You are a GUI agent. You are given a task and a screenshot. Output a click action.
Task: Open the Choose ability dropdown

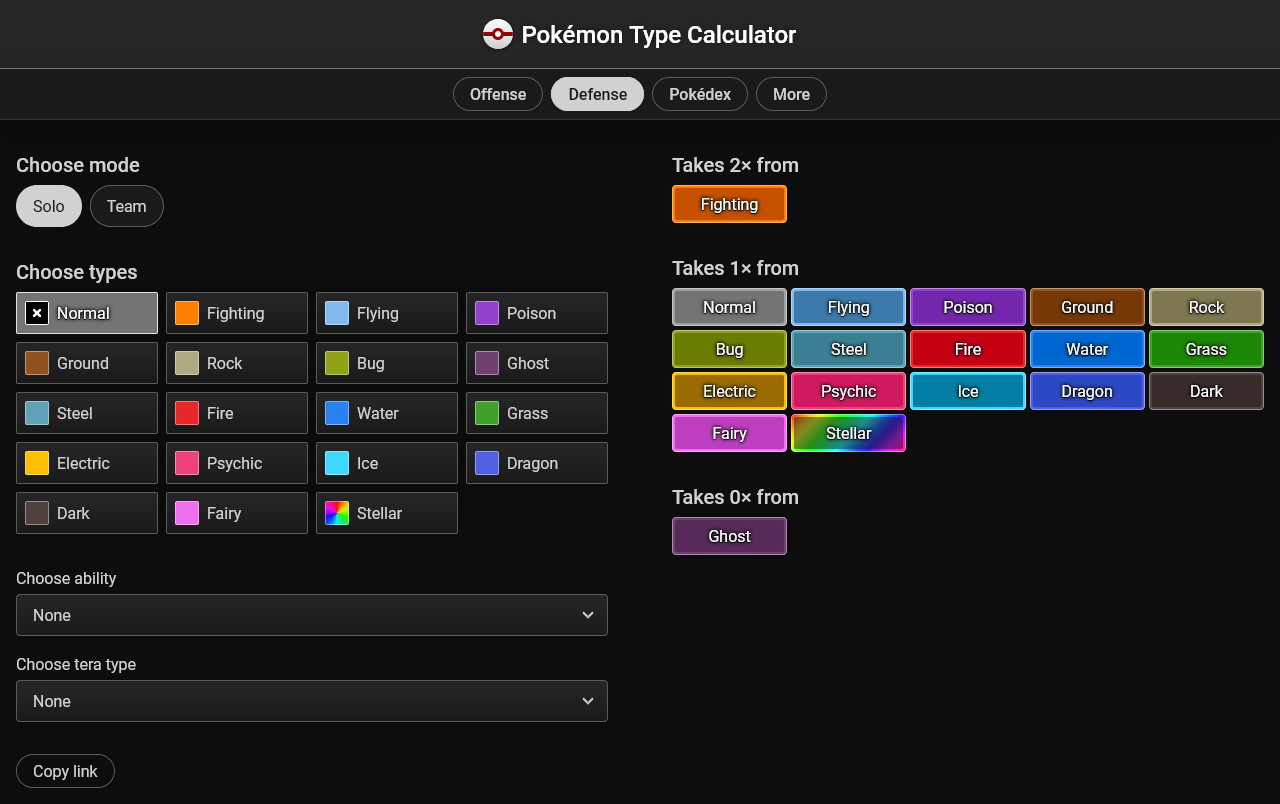tap(312, 615)
